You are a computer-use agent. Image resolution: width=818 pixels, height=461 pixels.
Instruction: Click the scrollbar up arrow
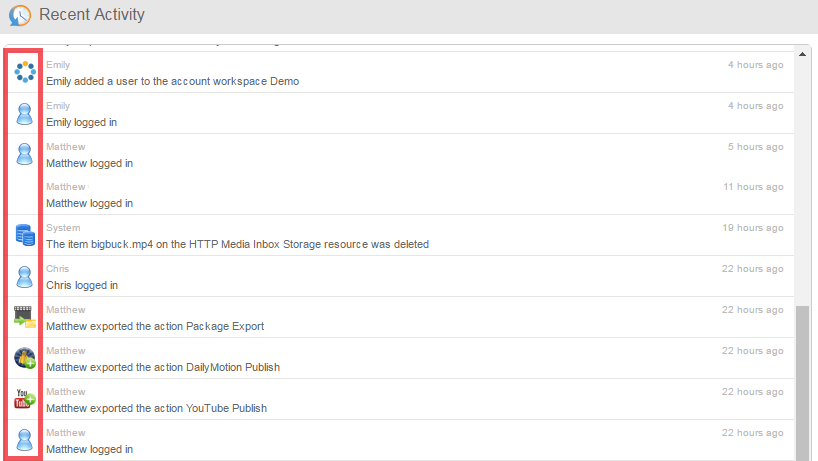[x=803, y=52]
